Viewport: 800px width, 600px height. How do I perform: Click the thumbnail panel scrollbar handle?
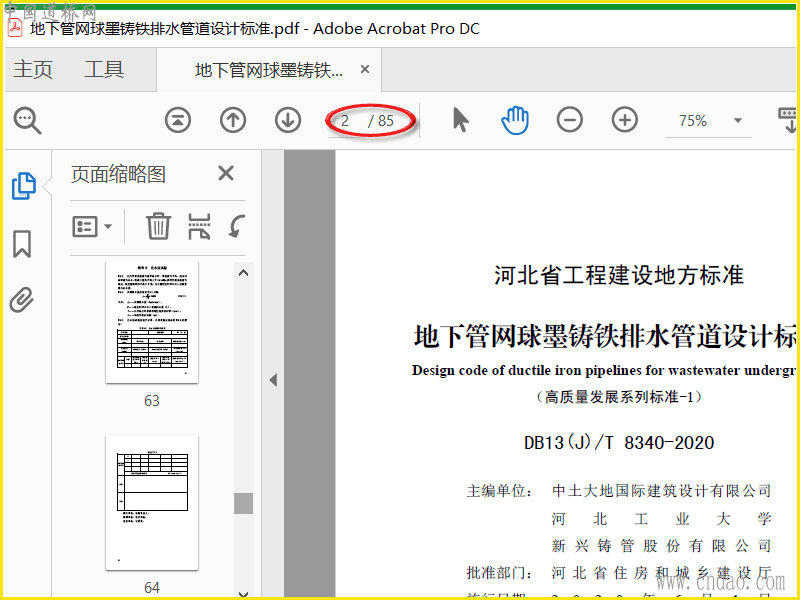point(244,504)
